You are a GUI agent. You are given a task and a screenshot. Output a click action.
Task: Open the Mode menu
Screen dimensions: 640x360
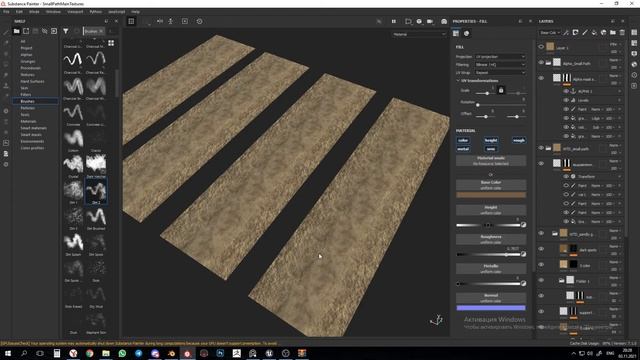click(x=34, y=12)
